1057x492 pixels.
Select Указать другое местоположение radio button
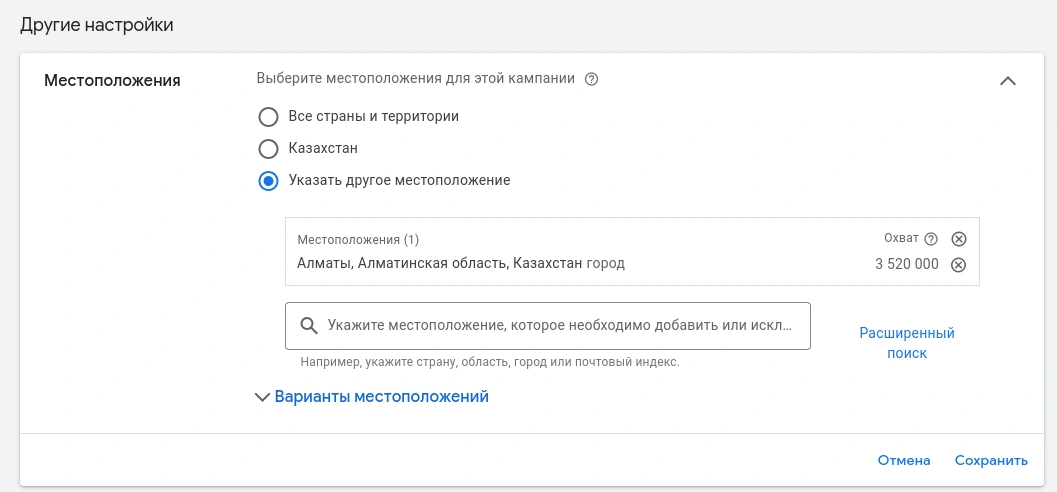(x=268, y=181)
